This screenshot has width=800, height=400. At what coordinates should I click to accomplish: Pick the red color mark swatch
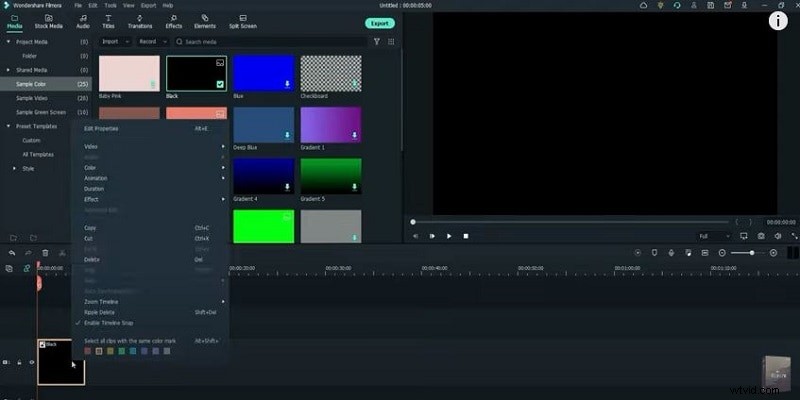click(88, 351)
